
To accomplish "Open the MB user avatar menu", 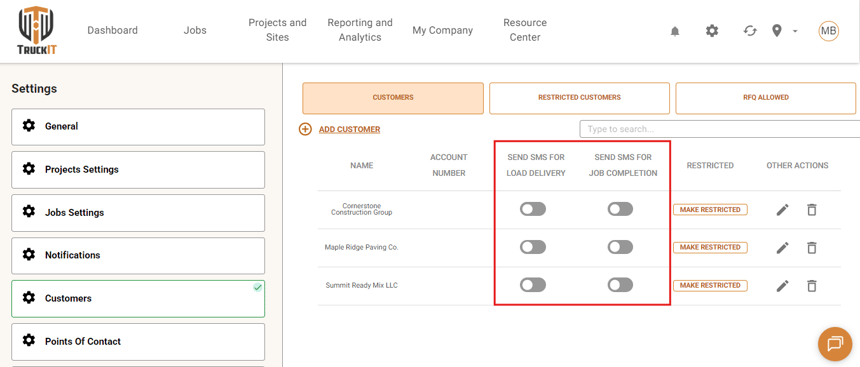I will [828, 31].
